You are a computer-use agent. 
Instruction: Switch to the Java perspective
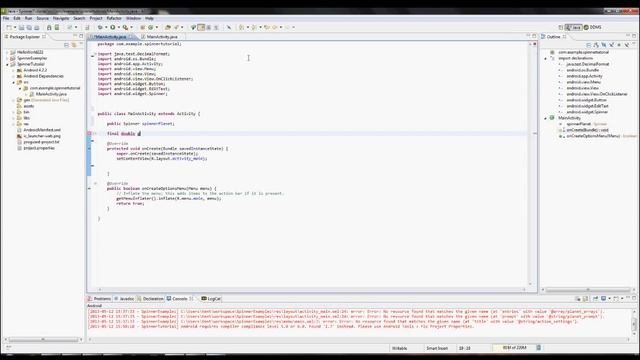coord(573,27)
